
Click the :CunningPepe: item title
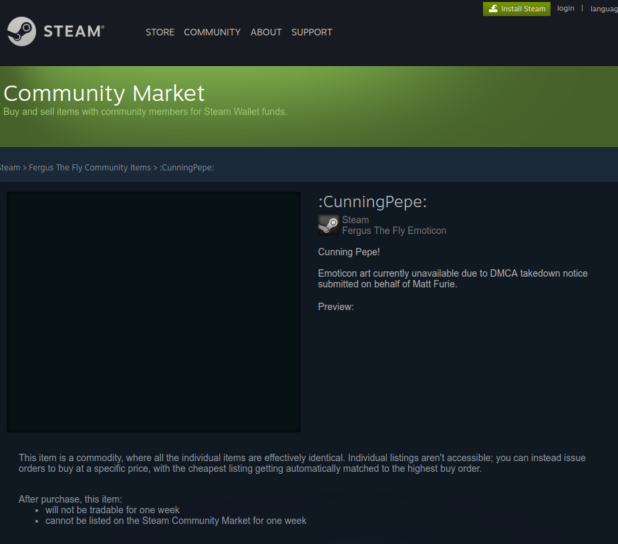(x=372, y=202)
